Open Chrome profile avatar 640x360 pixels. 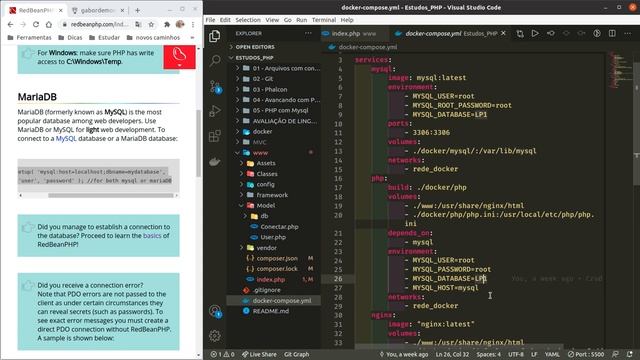pyautogui.click(x=180, y=24)
